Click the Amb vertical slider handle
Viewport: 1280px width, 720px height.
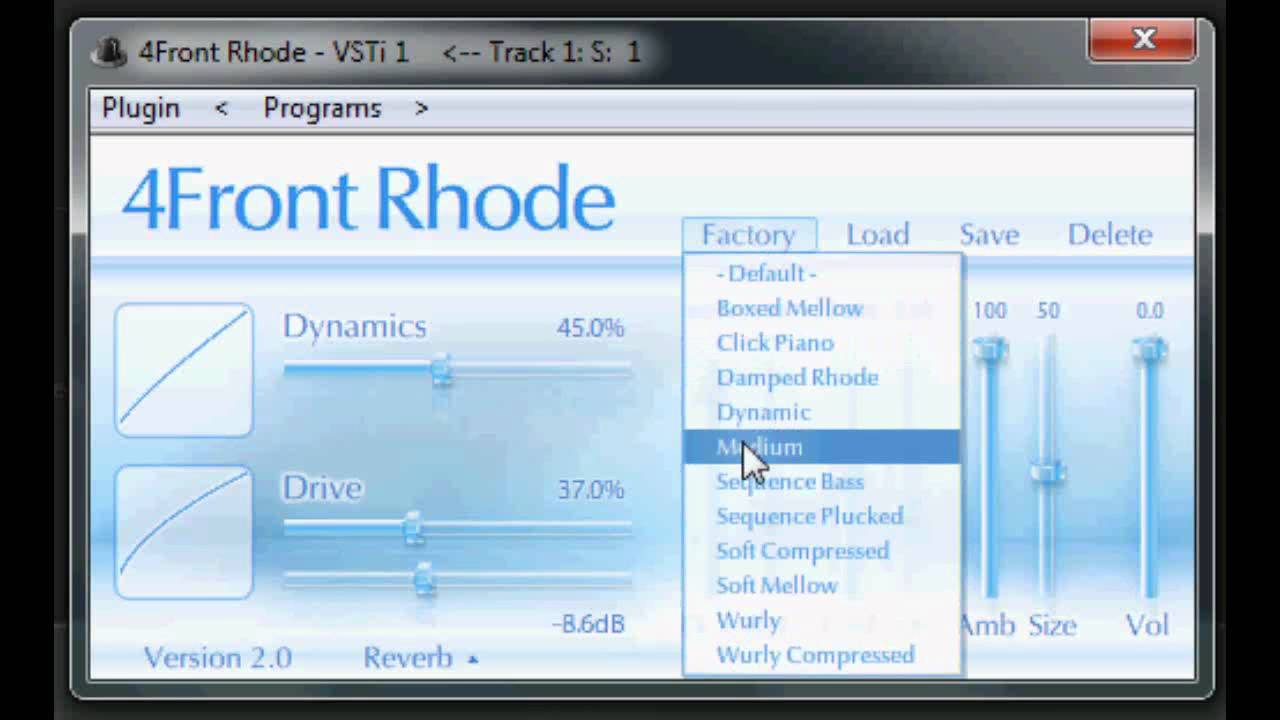(x=990, y=349)
